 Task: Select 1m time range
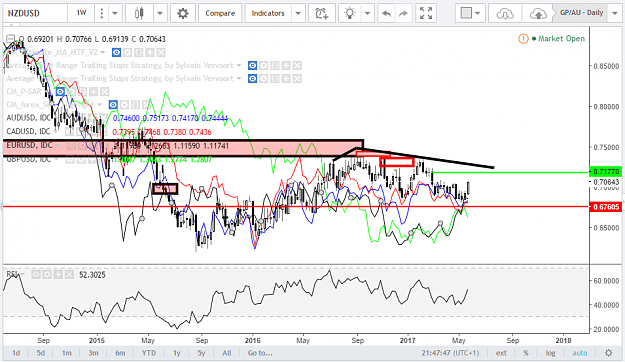[67, 353]
